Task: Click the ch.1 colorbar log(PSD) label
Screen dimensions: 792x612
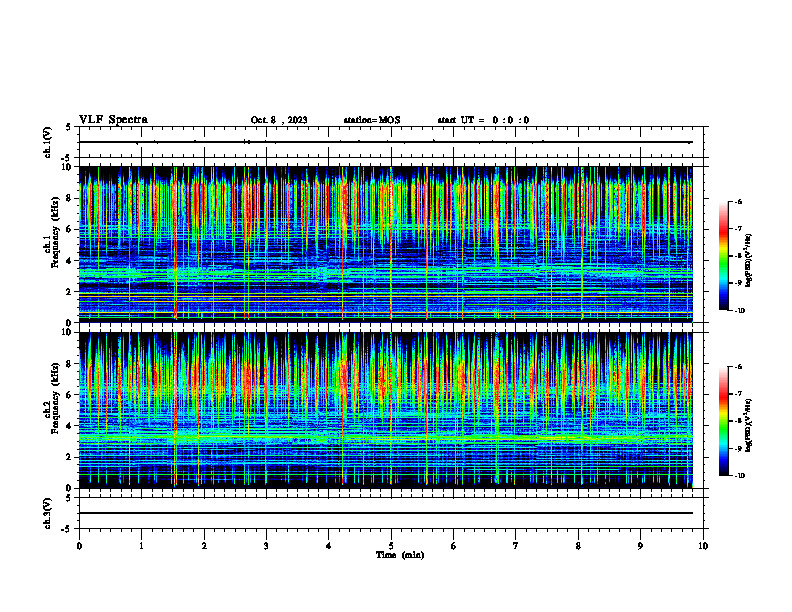Action: [x=749, y=261]
